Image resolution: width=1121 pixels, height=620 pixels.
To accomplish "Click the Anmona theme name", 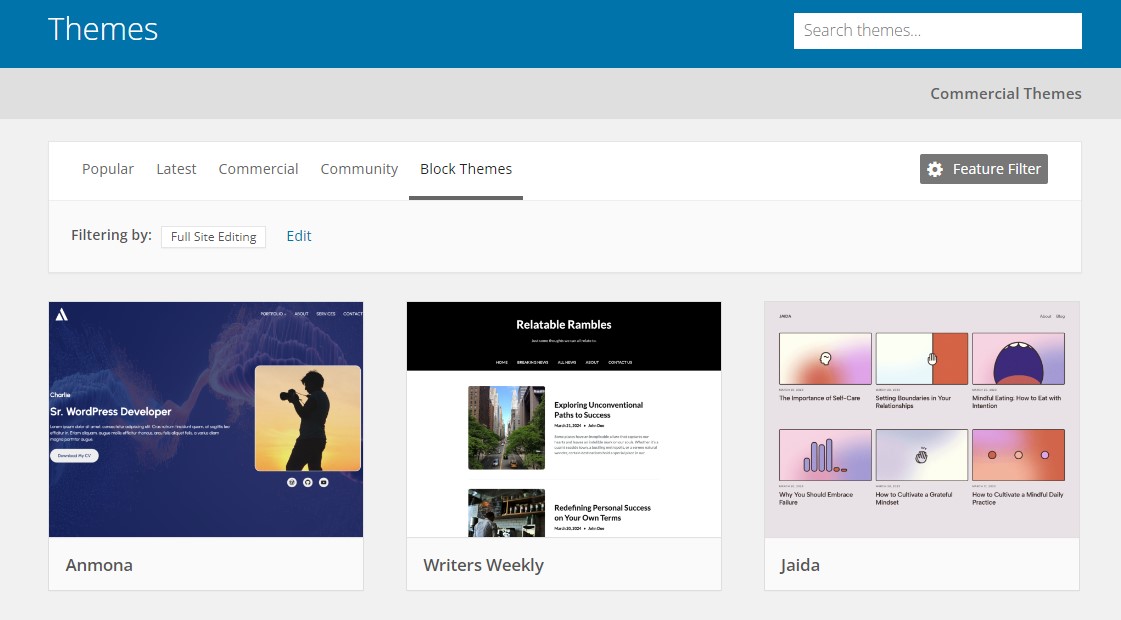I will [99, 565].
